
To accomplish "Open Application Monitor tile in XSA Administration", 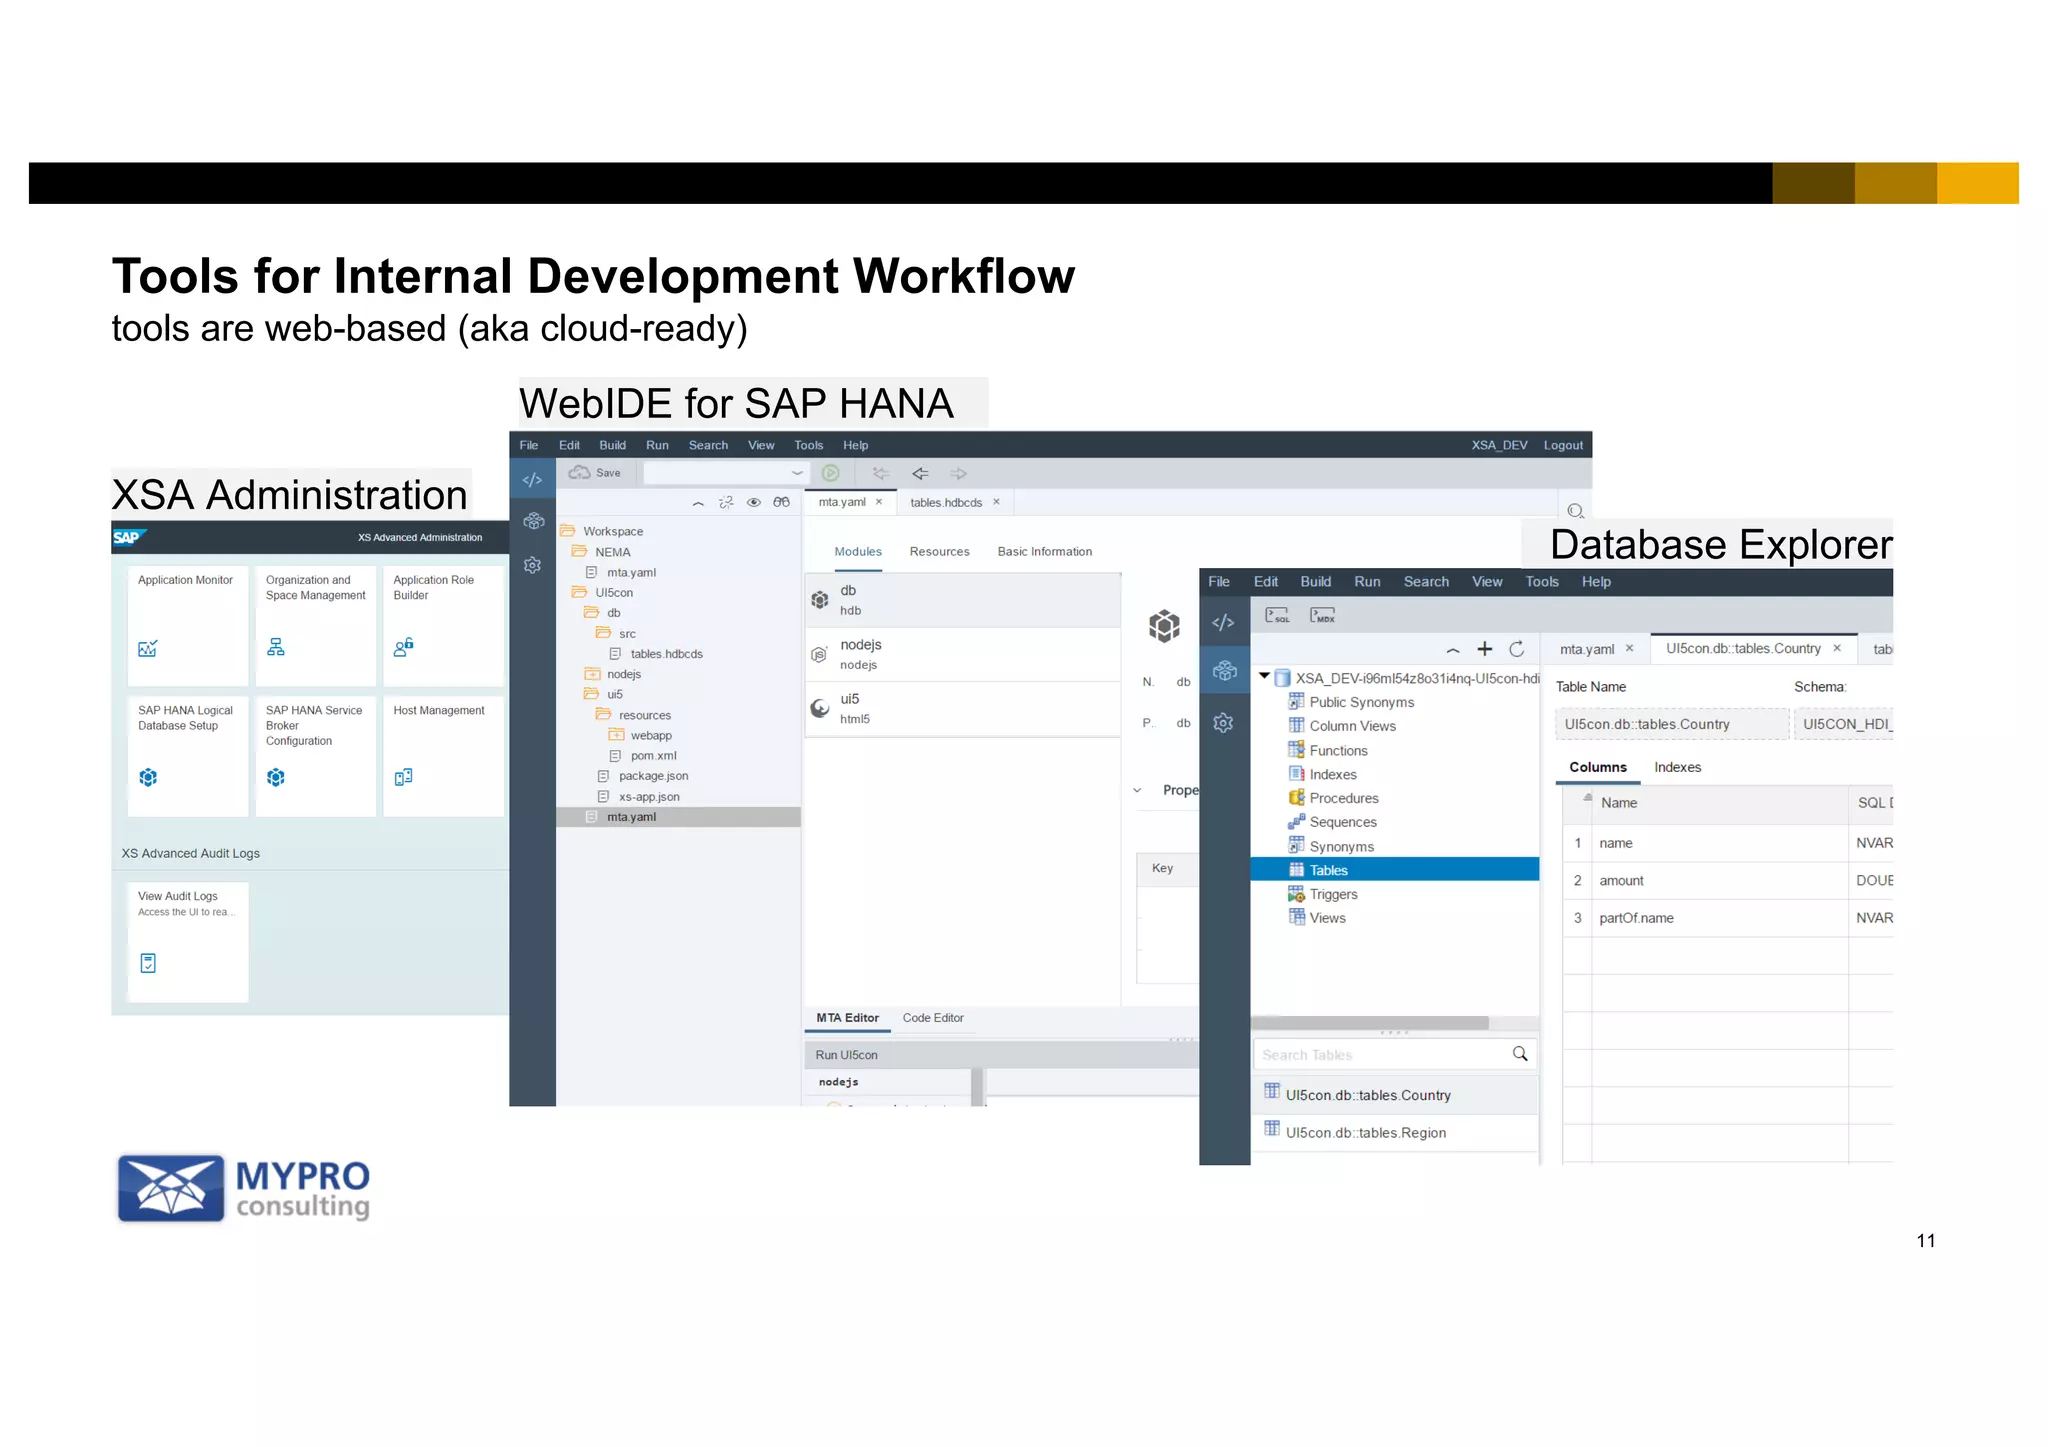I will (x=187, y=625).
